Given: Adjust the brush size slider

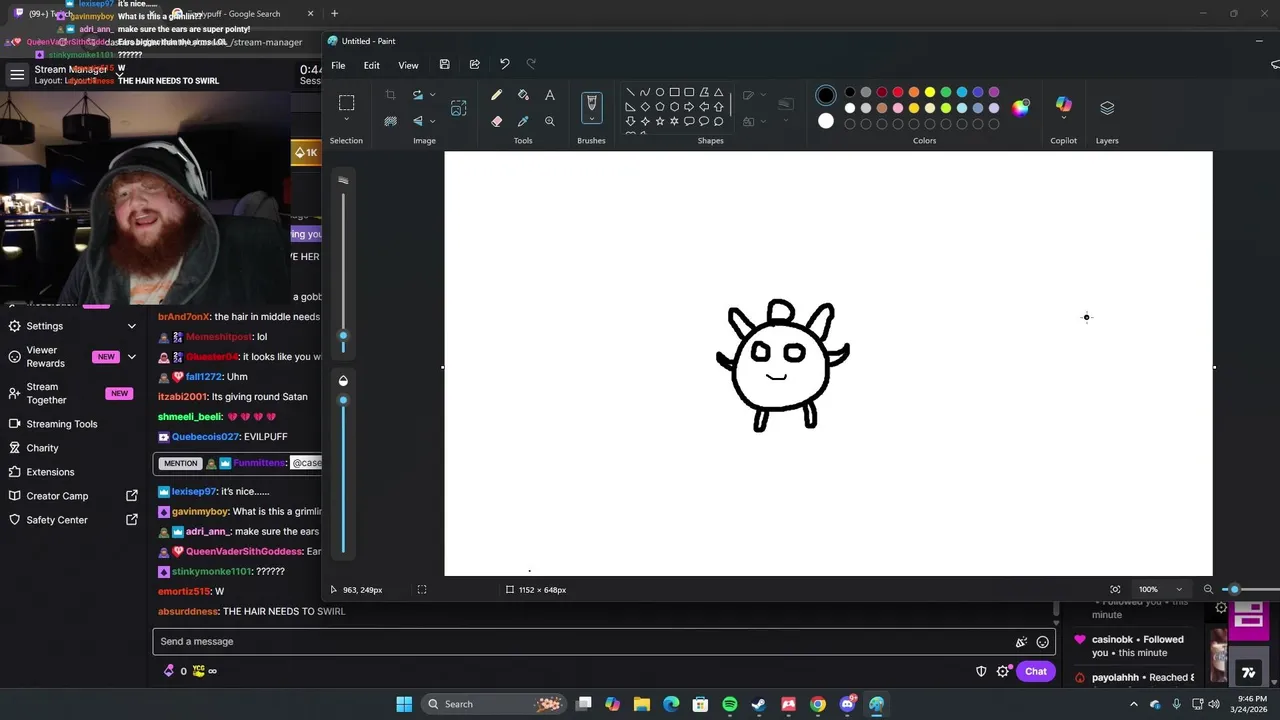Looking at the screenshot, I should coord(343,336).
